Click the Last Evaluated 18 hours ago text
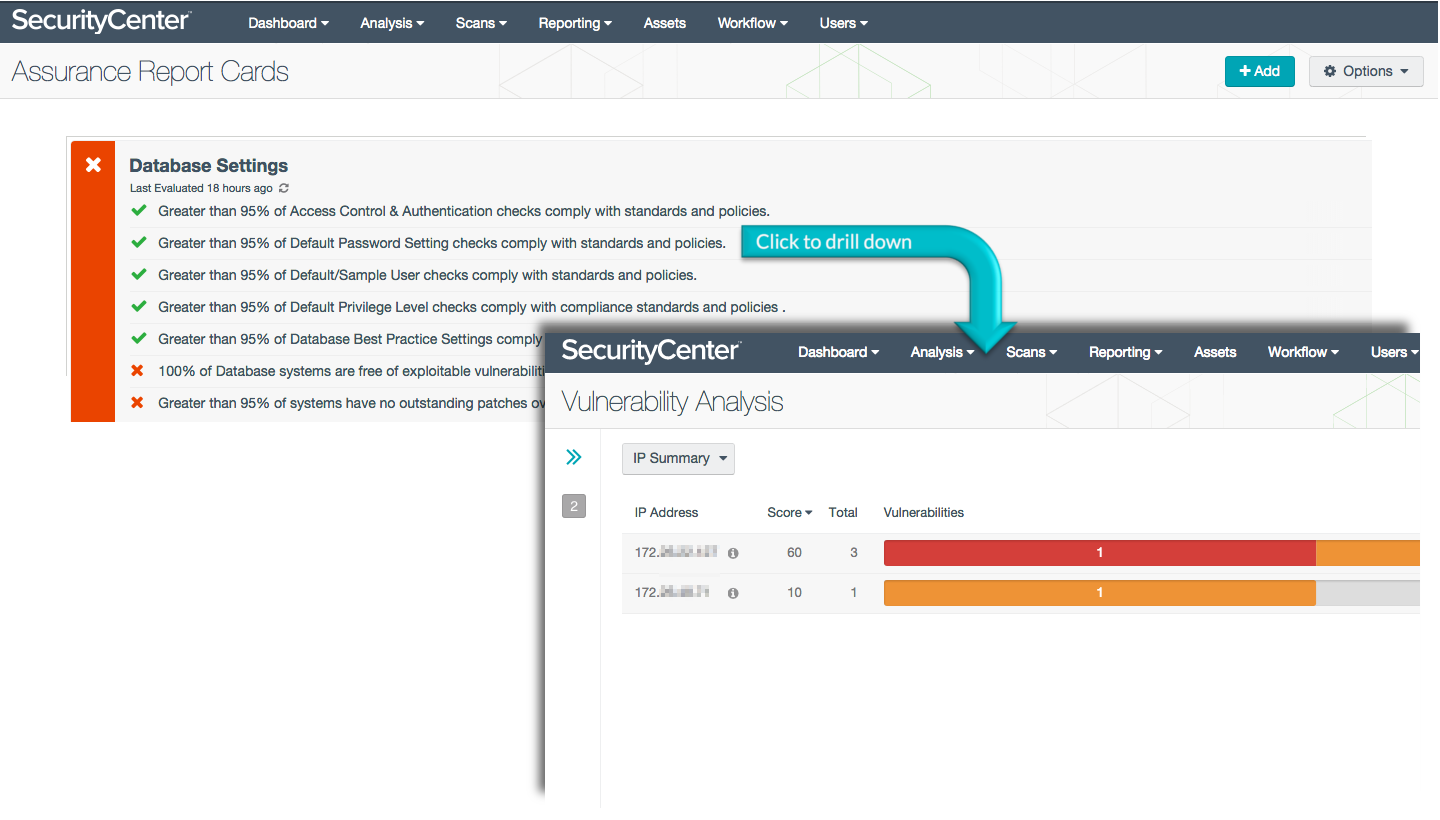Viewport: 1440px width, 820px height. 201,188
